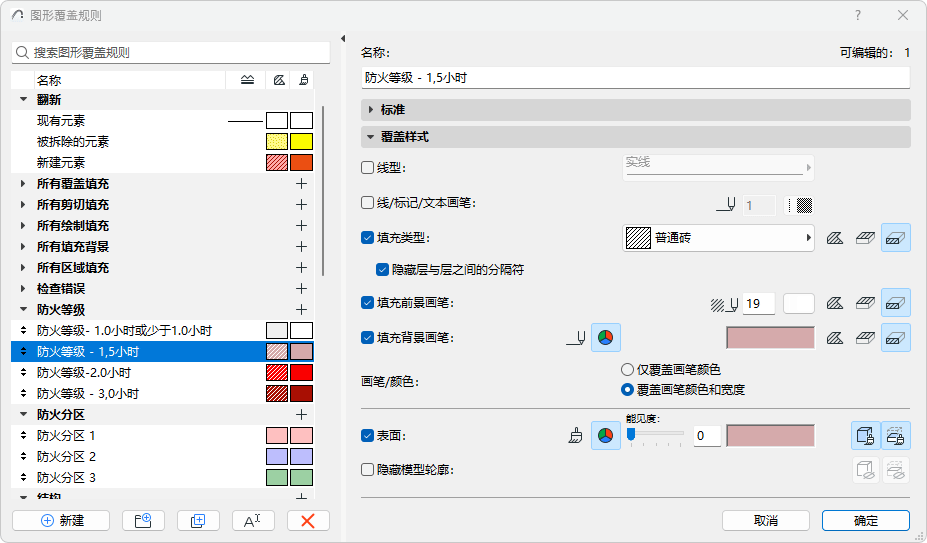The width and height of the screenshot is (927, 543).
Task: Click the rename rule icon button
Action: [x=253, y=521]
